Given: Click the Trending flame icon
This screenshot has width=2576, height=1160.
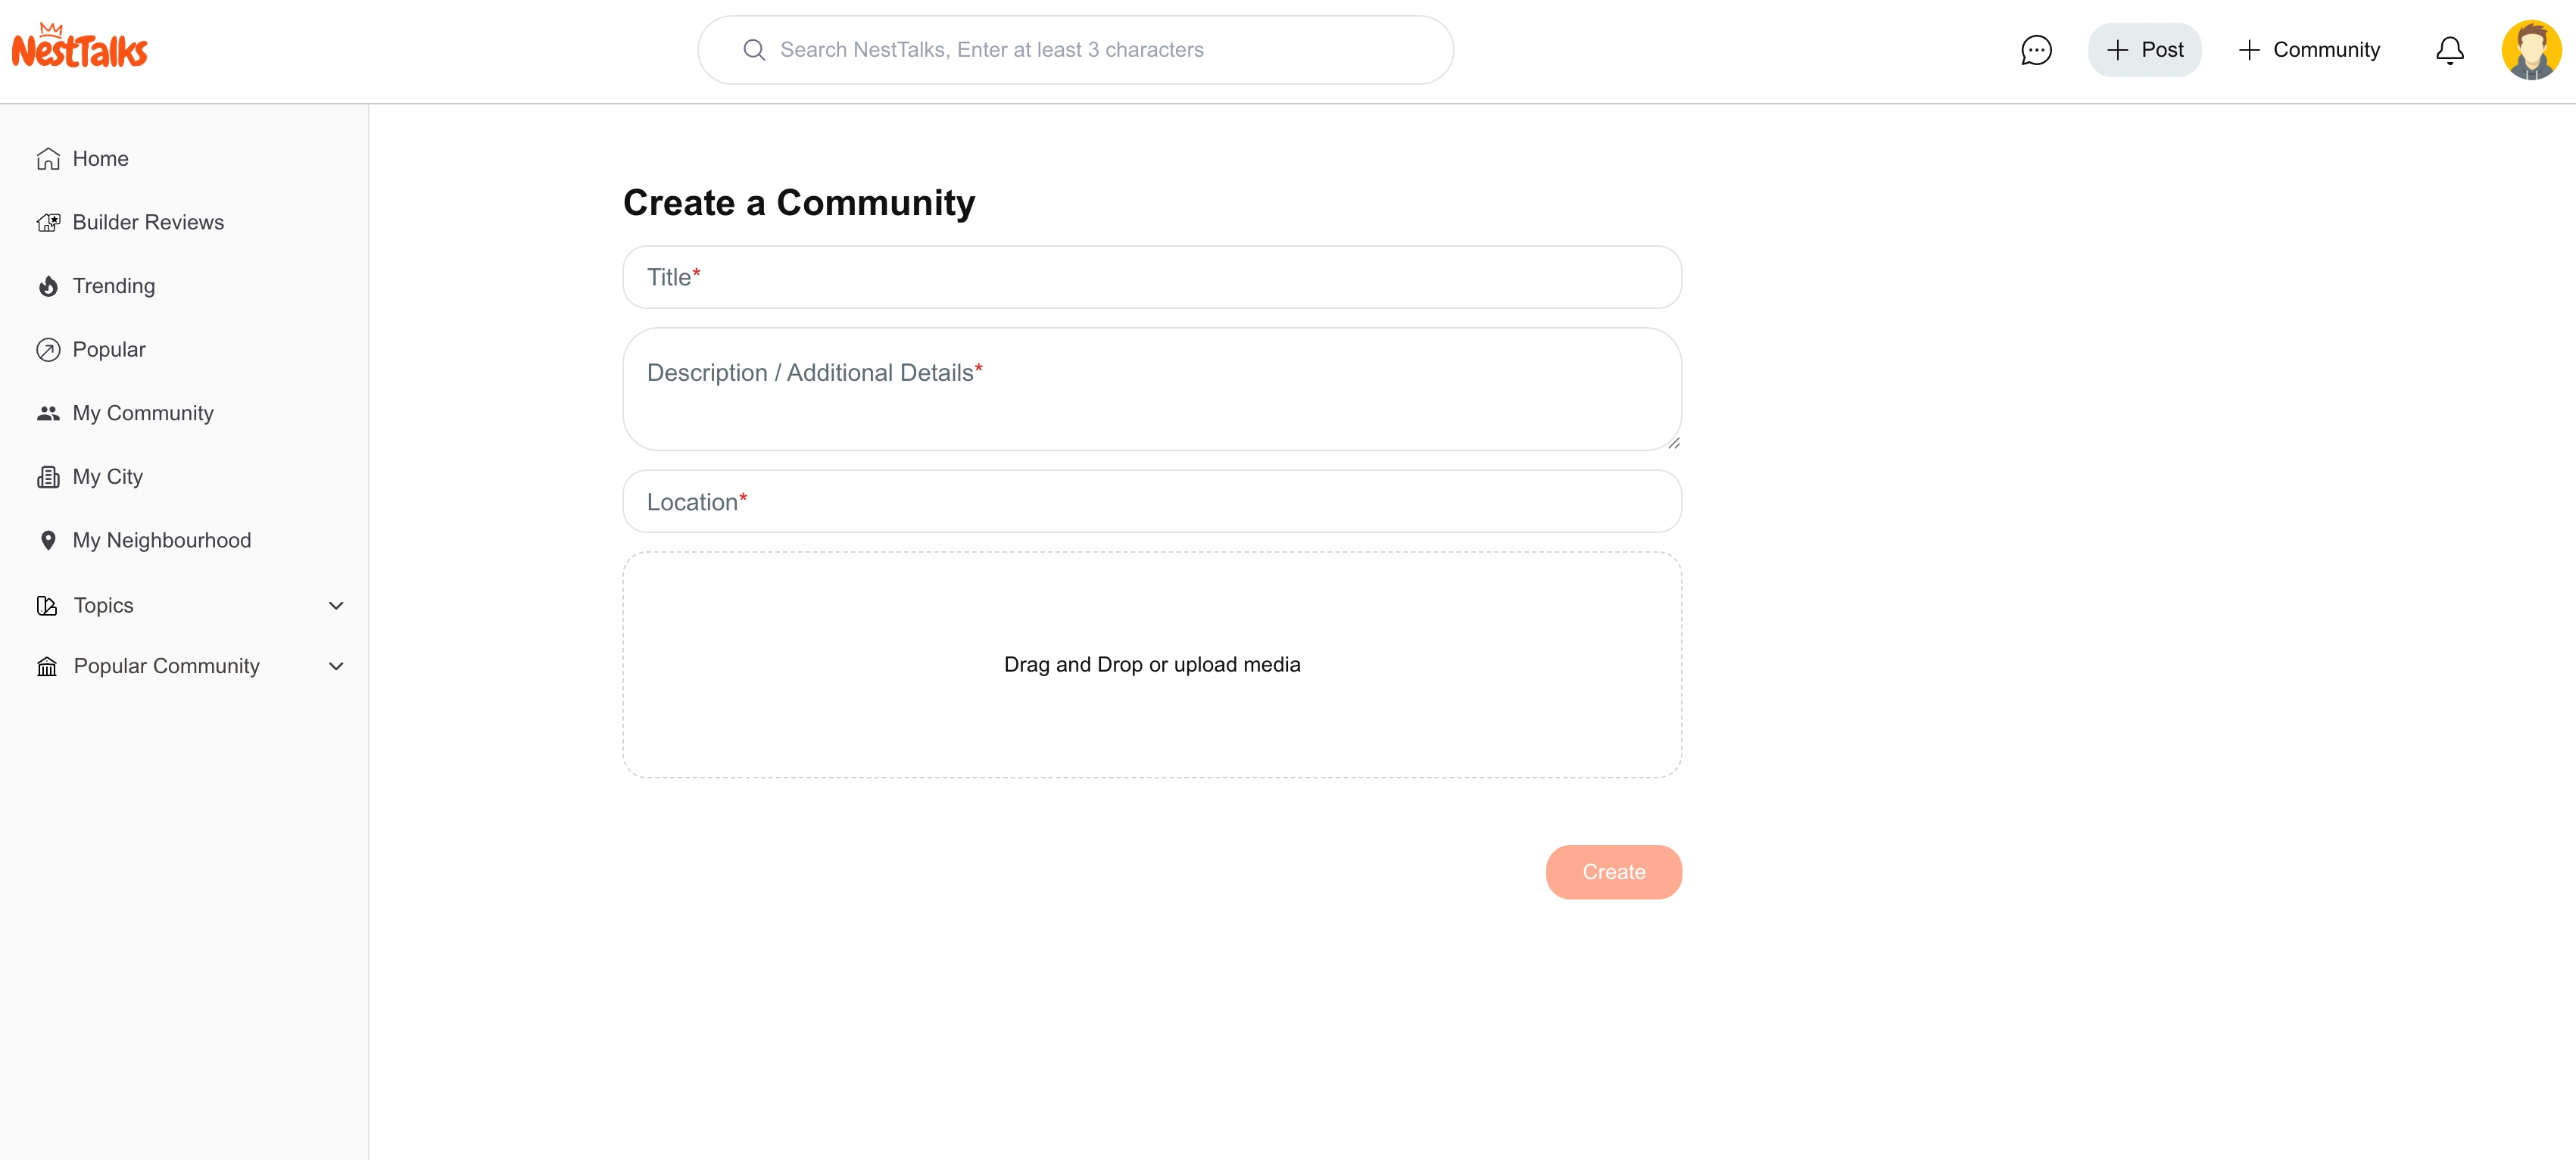Looking at the screenshot, I should point(48,287).
